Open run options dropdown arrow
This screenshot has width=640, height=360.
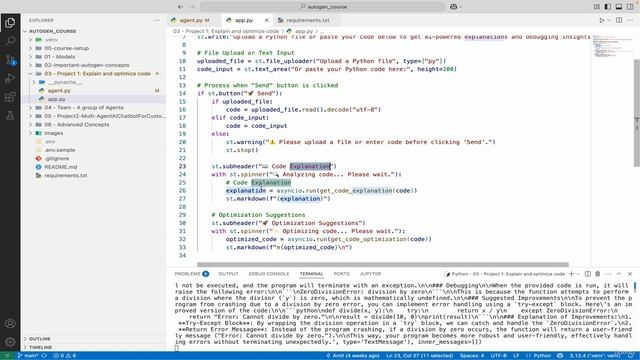click(609, 20)
